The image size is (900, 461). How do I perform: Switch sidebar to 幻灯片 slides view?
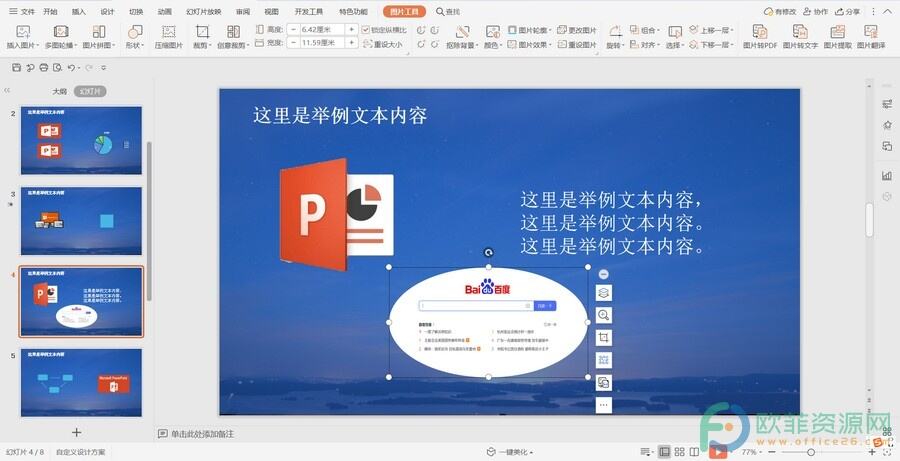click(x=90, y=91)
